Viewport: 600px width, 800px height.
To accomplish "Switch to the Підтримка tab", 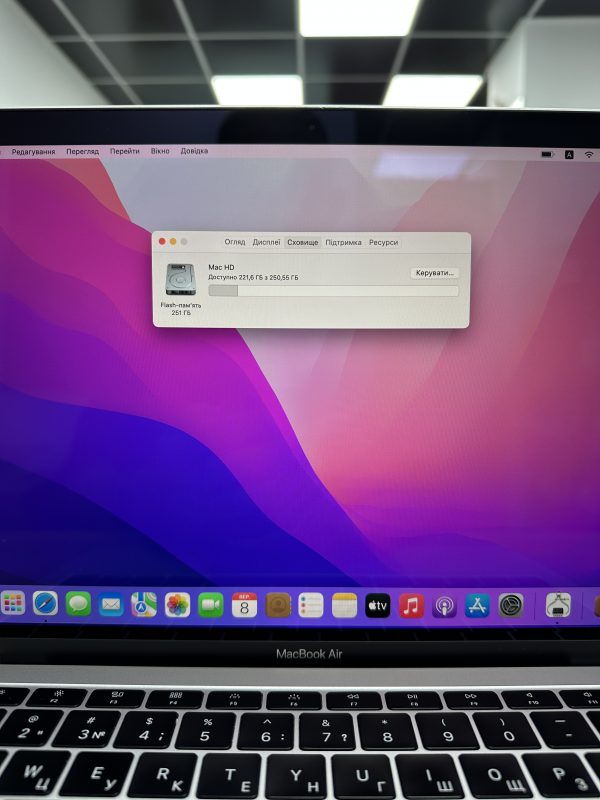I will (343, 242).
